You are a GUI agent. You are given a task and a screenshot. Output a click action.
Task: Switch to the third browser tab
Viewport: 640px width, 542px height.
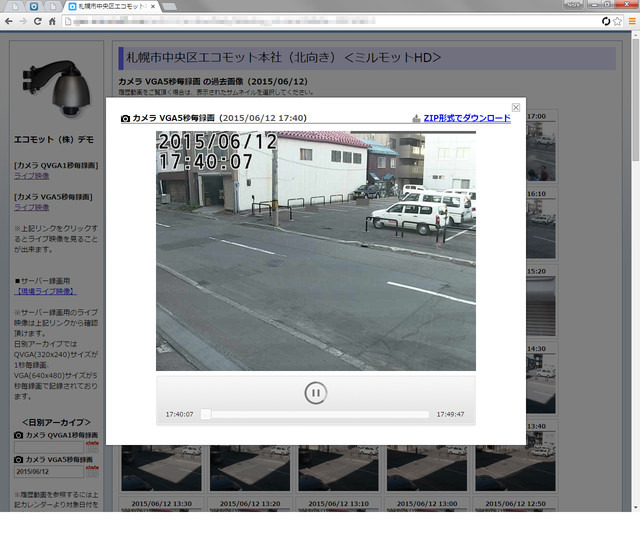click(x=53, y=6)
